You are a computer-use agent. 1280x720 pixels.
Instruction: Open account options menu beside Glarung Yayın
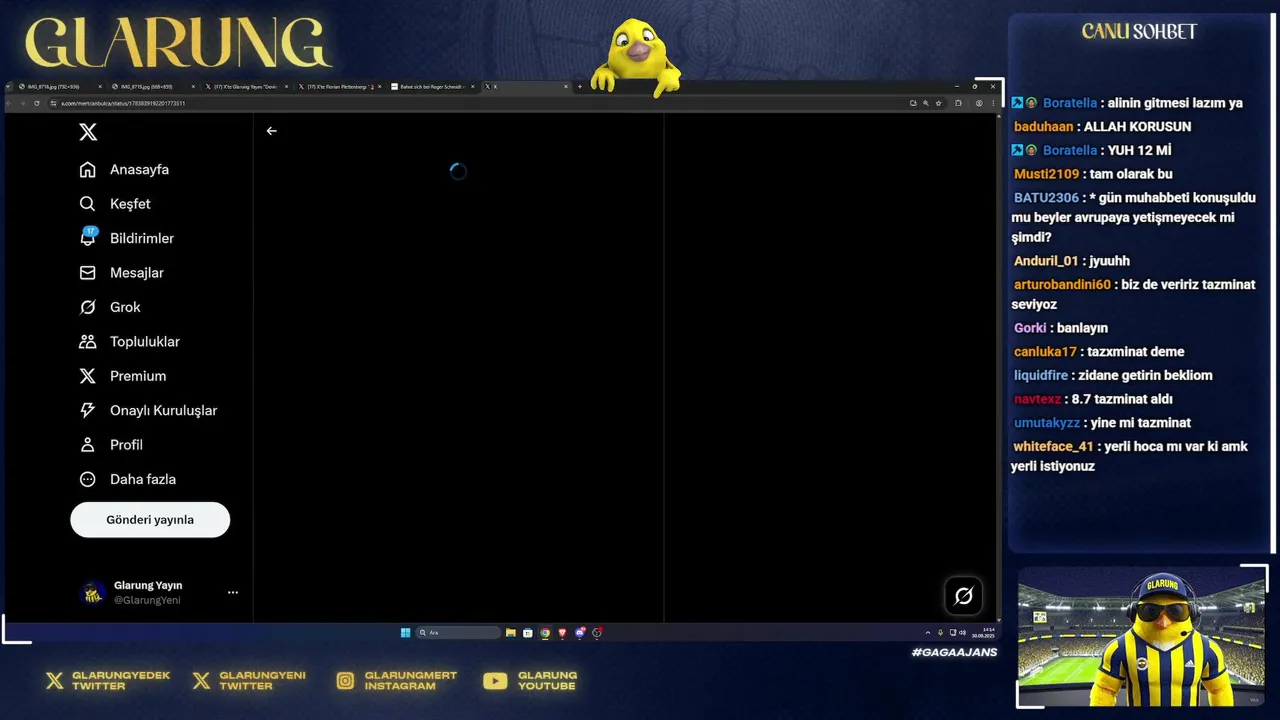(233, 592)
